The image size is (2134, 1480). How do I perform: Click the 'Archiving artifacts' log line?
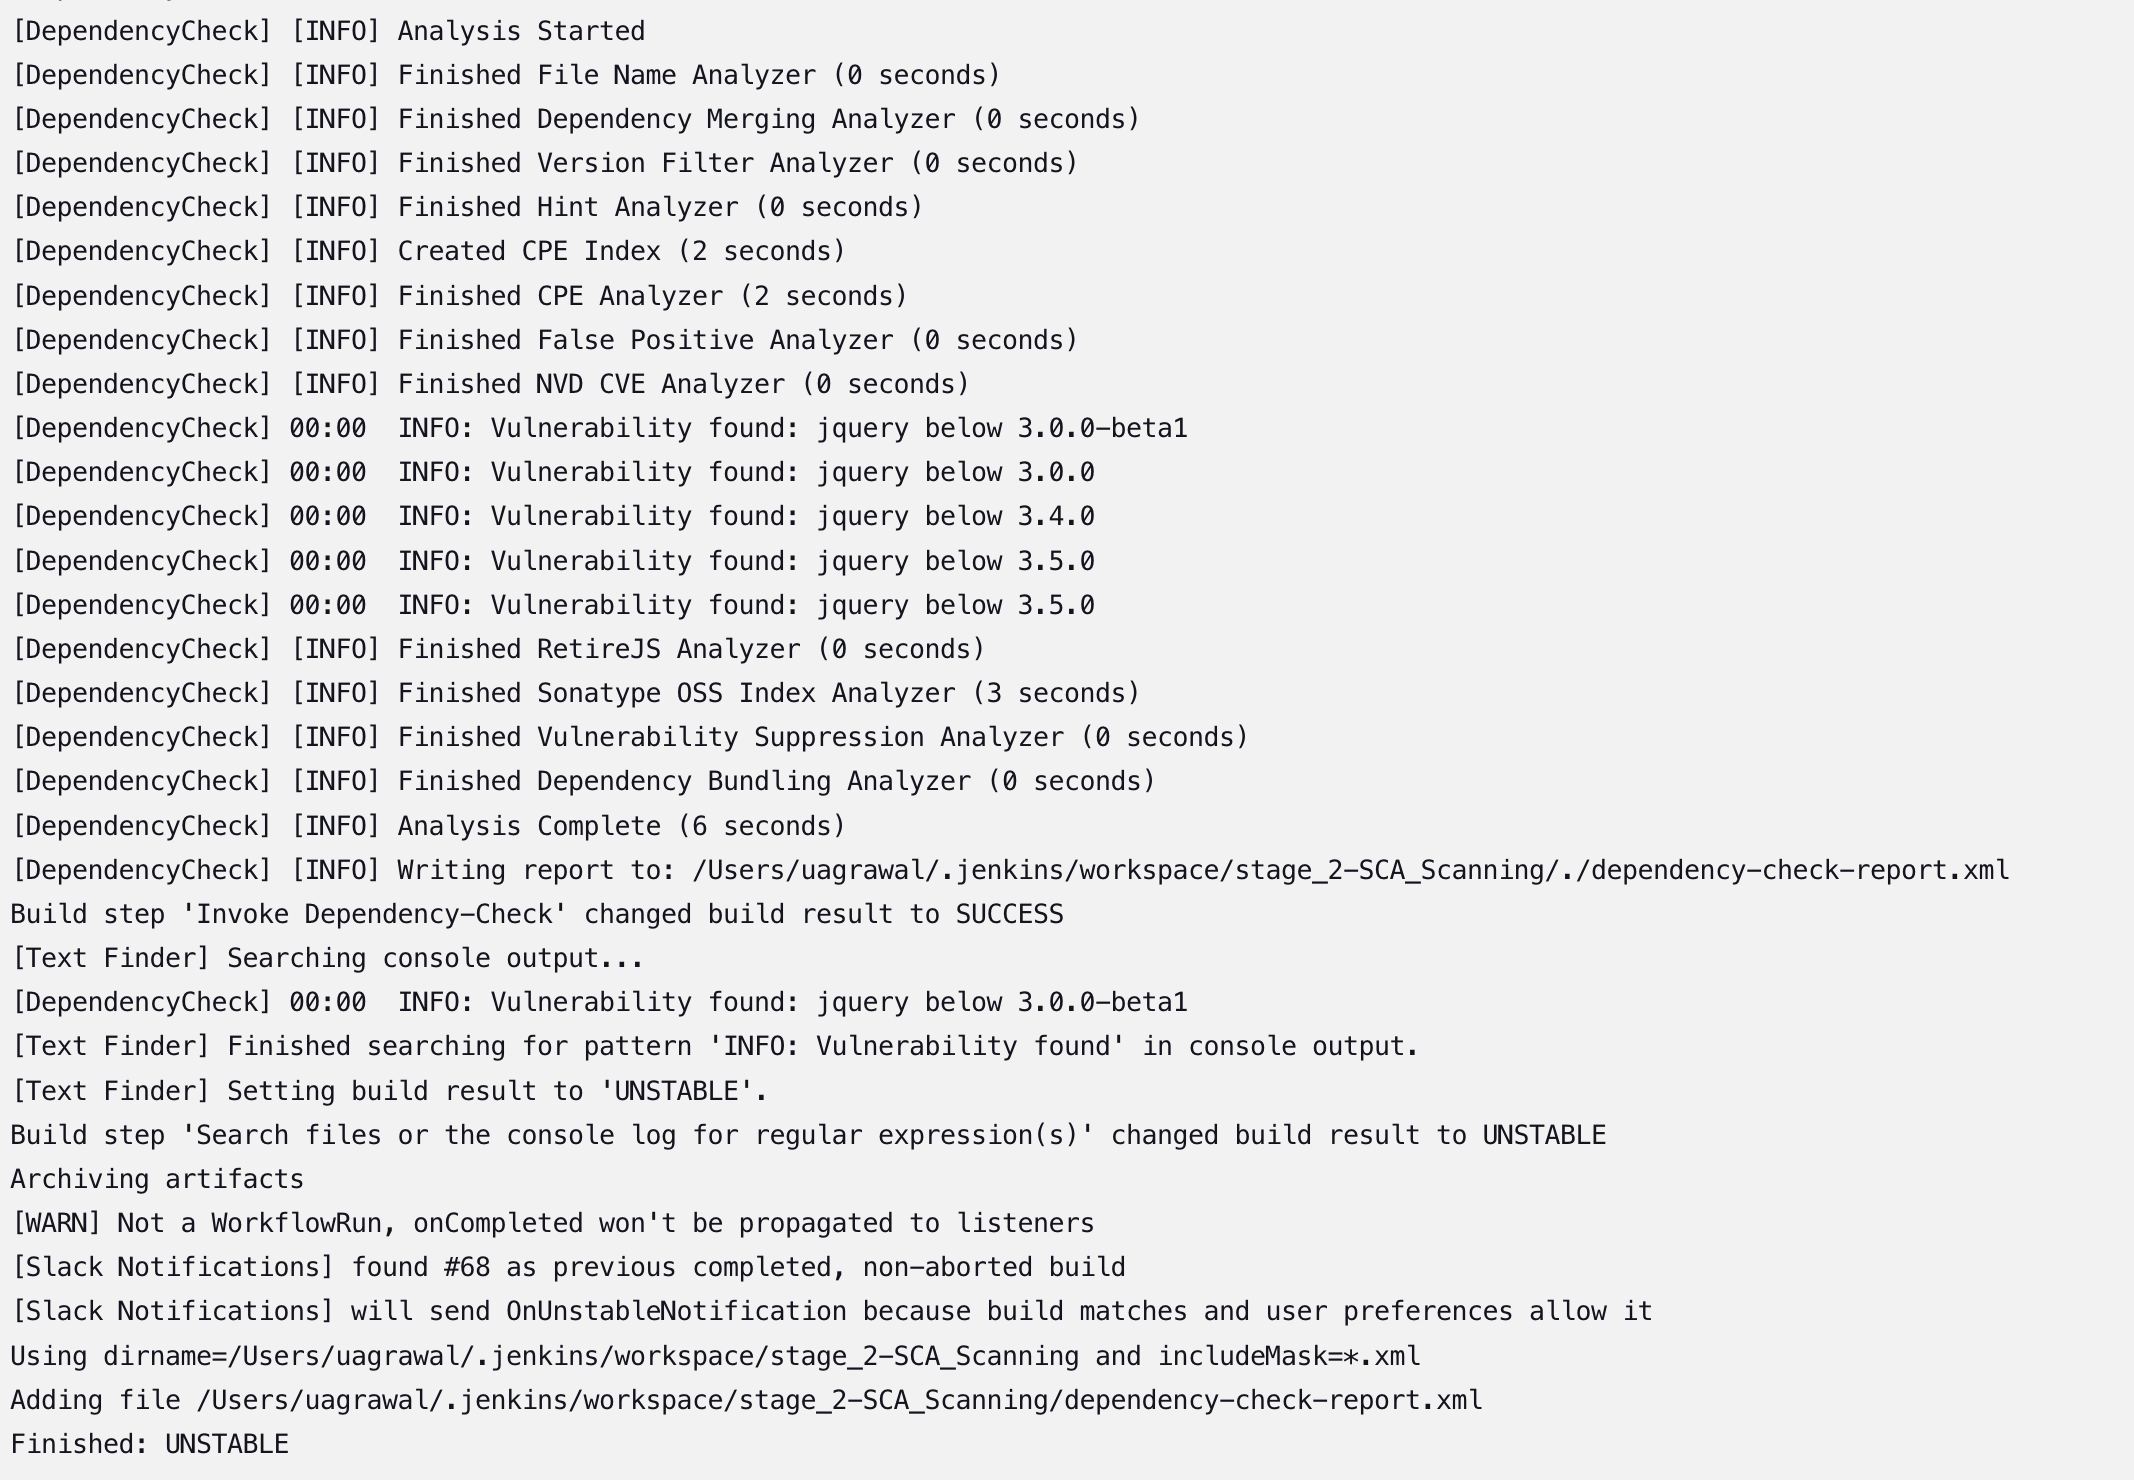(157, 1179)
